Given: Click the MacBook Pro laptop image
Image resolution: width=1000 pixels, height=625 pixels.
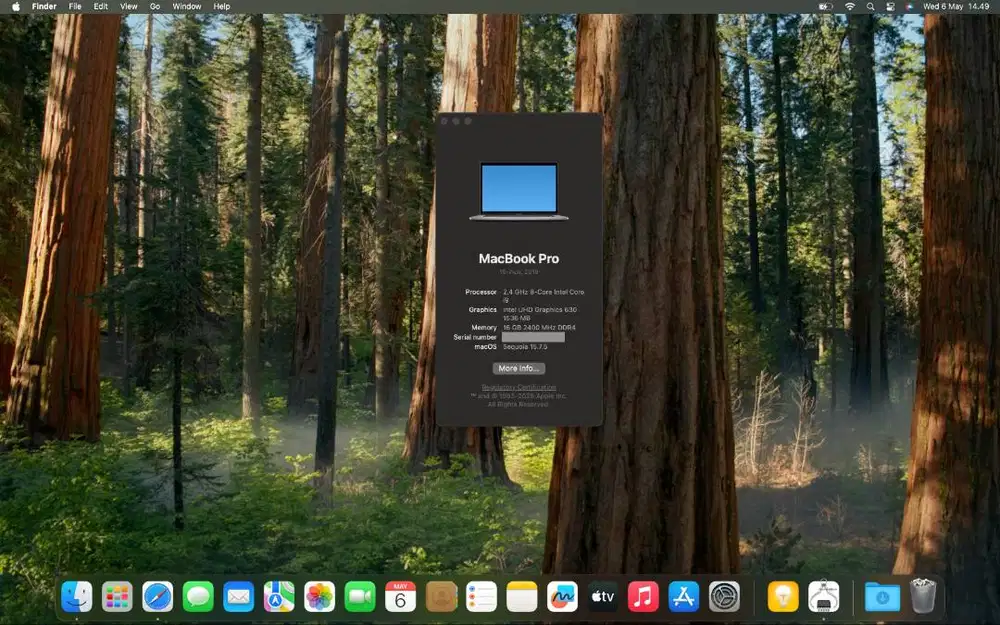Looking at the screenshot, I should pyautogui.click(x=518, y=191).
